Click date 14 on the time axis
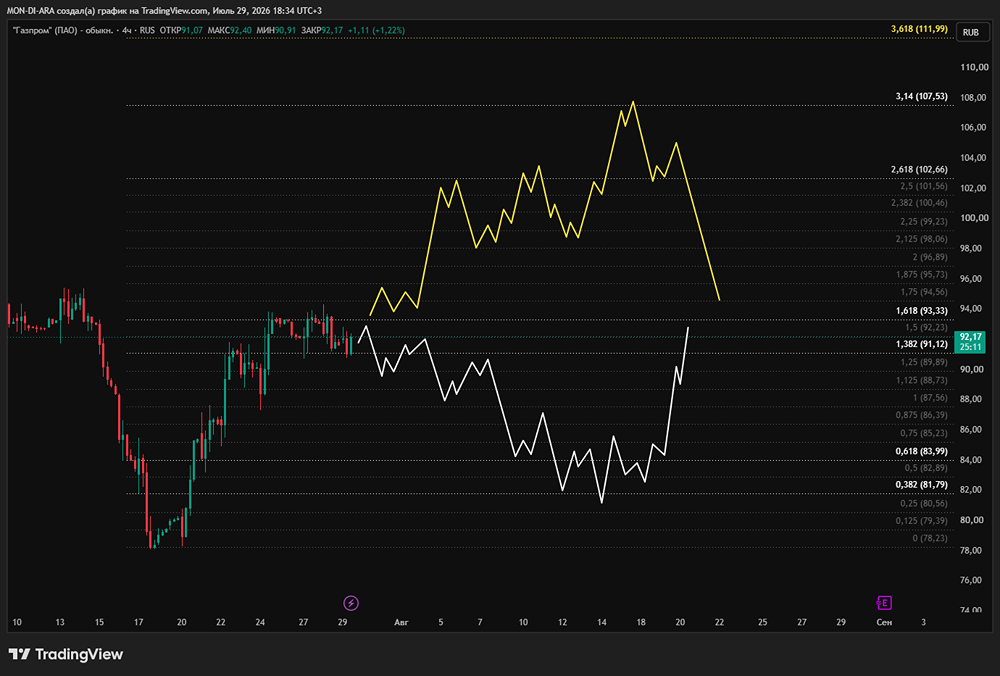The height and width of the screenshot is (676, 1000). (601, 622)
